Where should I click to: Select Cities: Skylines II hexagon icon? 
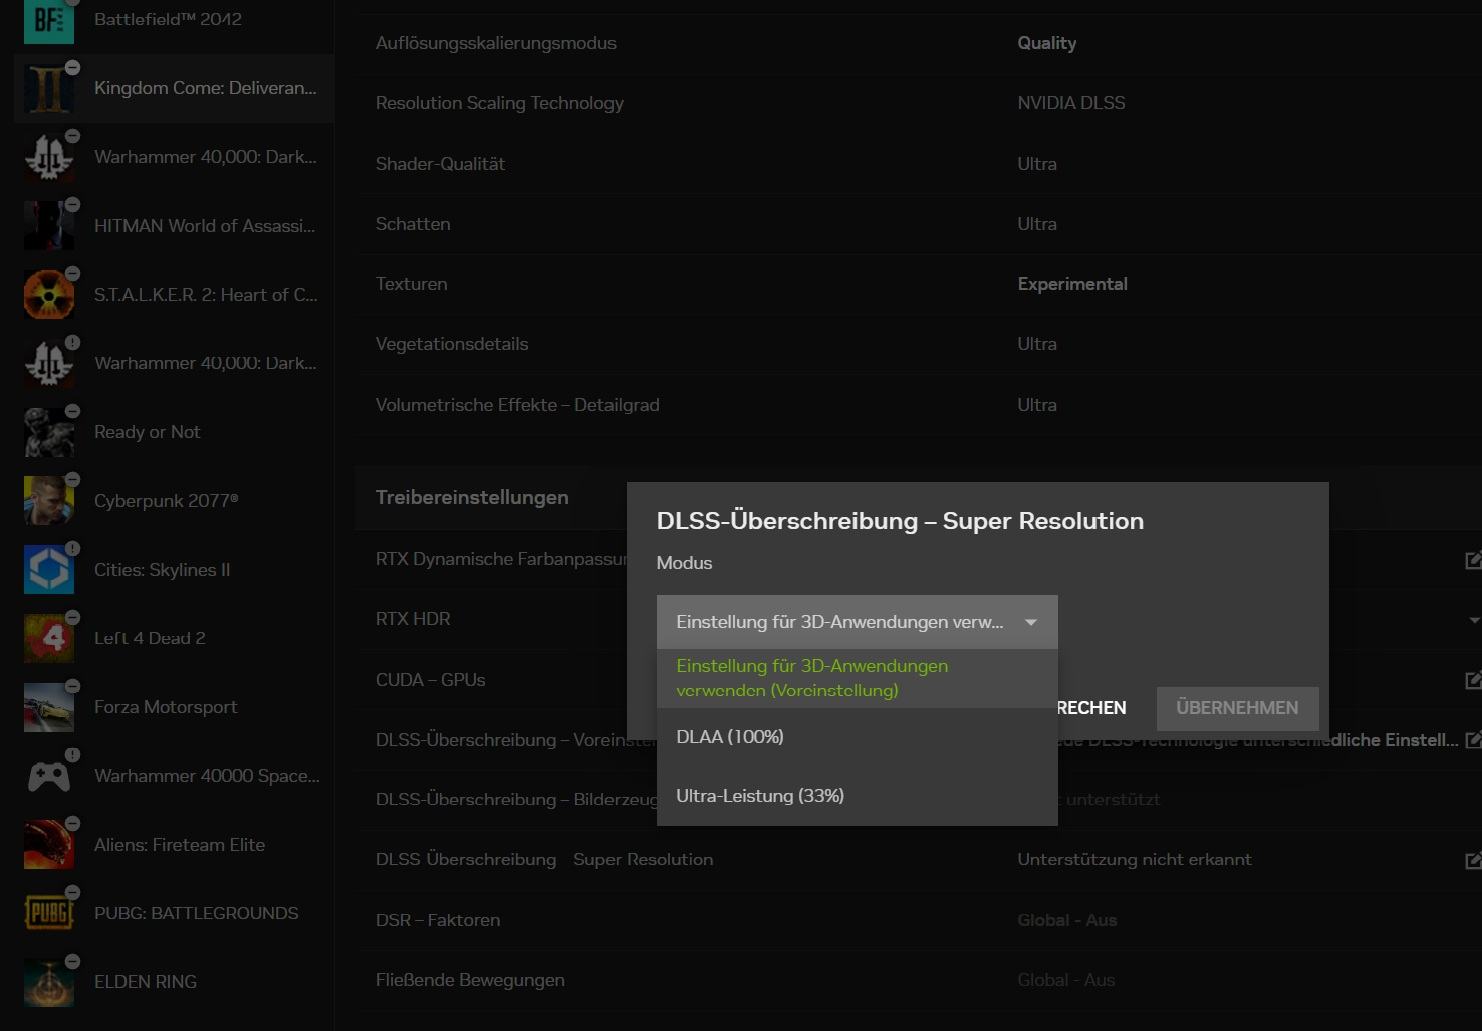(x=48, y=570)
